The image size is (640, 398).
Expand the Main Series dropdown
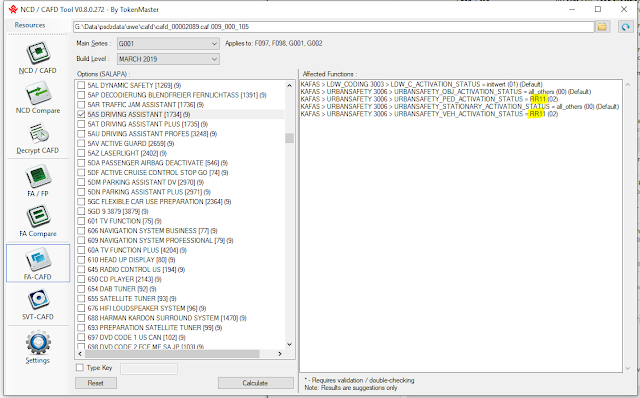coord(168,44)
